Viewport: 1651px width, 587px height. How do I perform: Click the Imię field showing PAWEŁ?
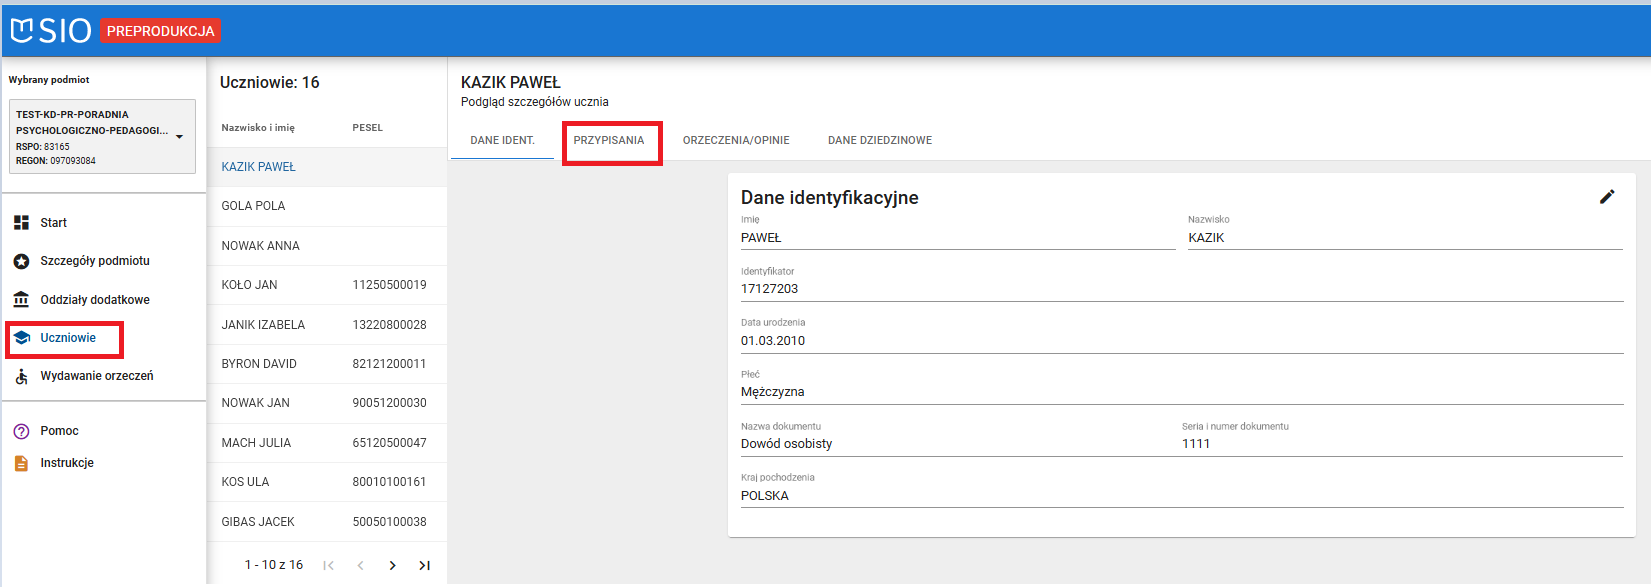pos(955,238)
